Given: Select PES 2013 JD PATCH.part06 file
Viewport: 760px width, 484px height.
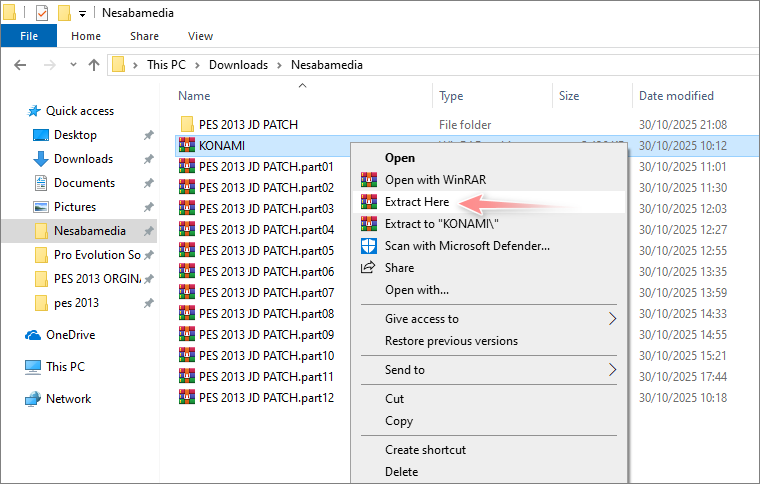Looking at the screenshot, I should [x=266, y=272].
